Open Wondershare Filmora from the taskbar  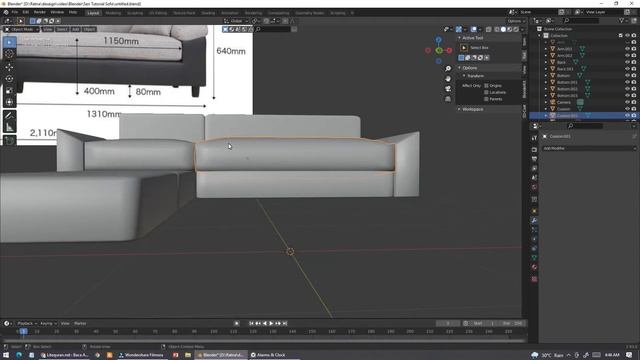[141, 355]
